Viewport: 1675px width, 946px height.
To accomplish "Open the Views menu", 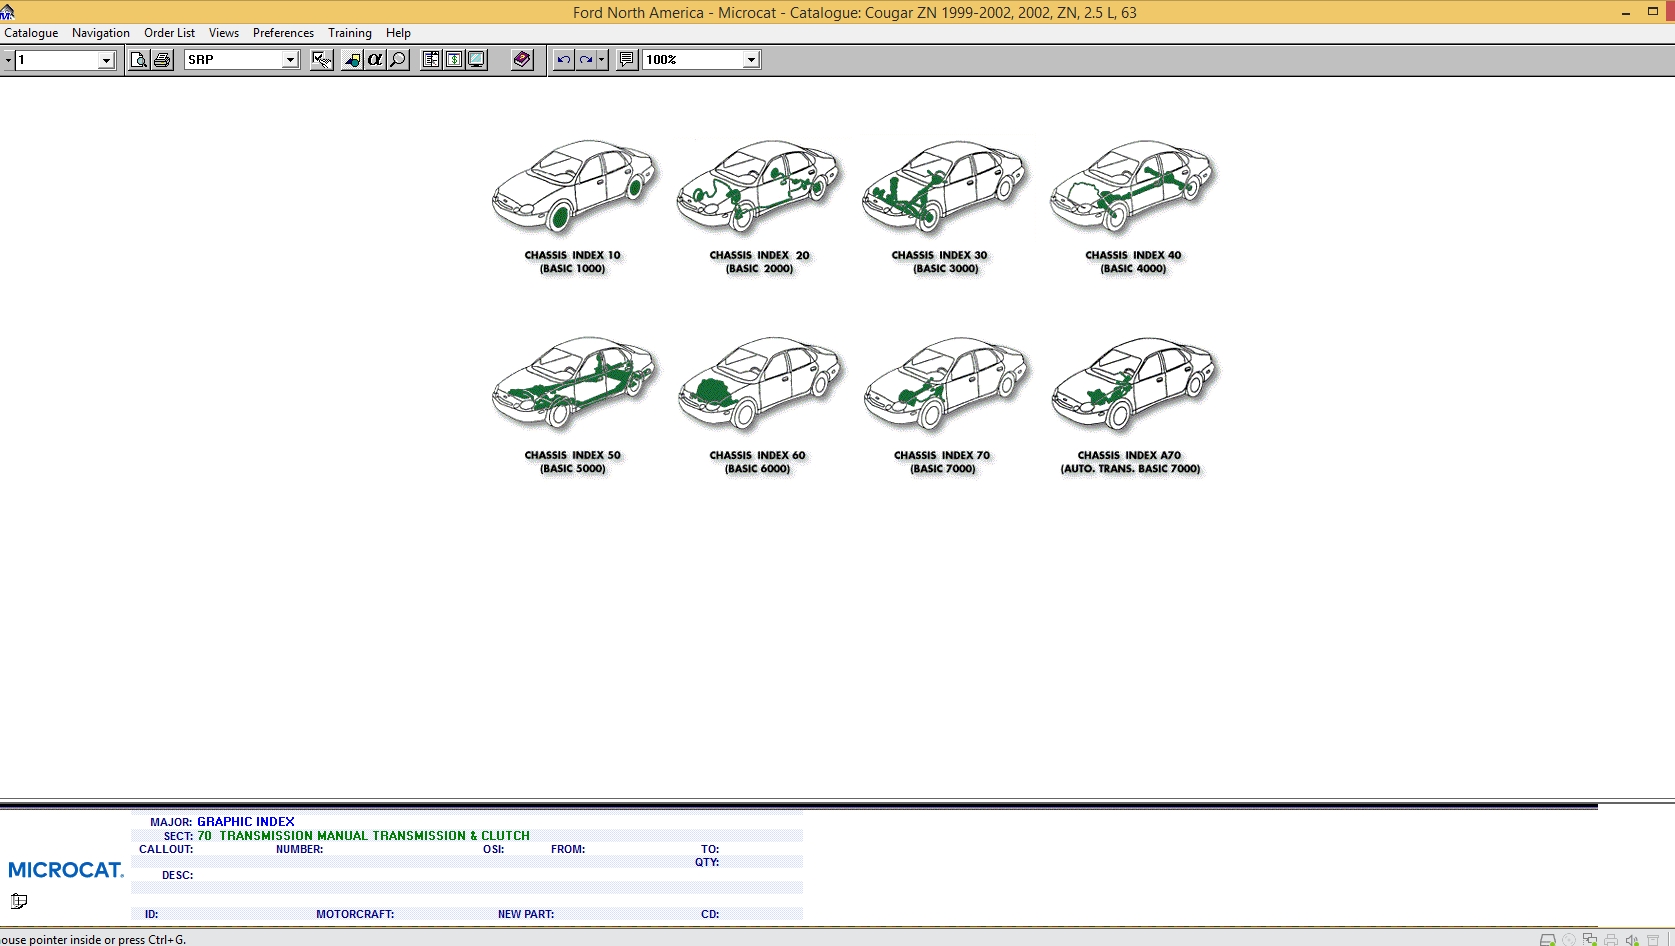I will [224, 33].
